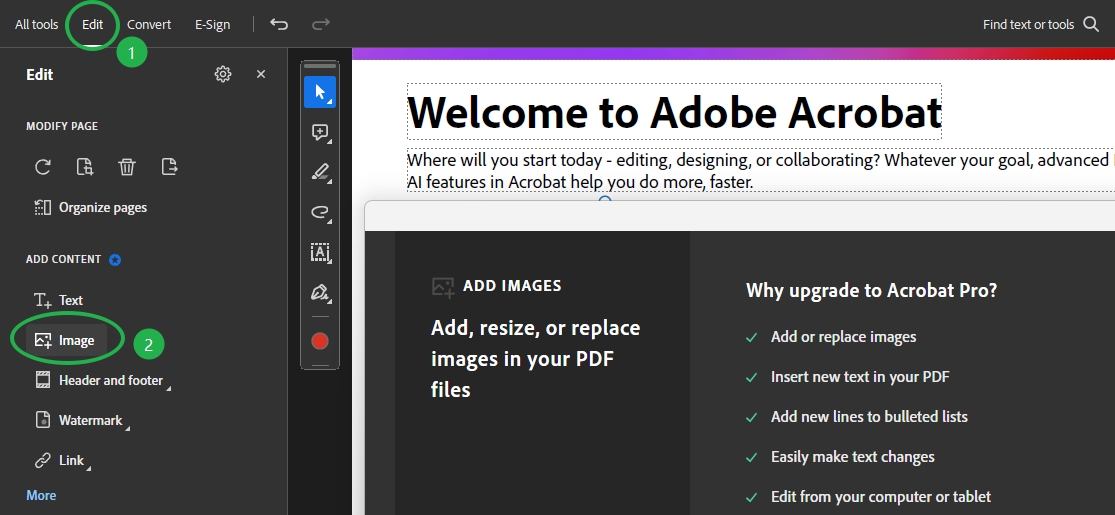Close the Edit panel
1115x515 pixels.
[x=261, y=74]
